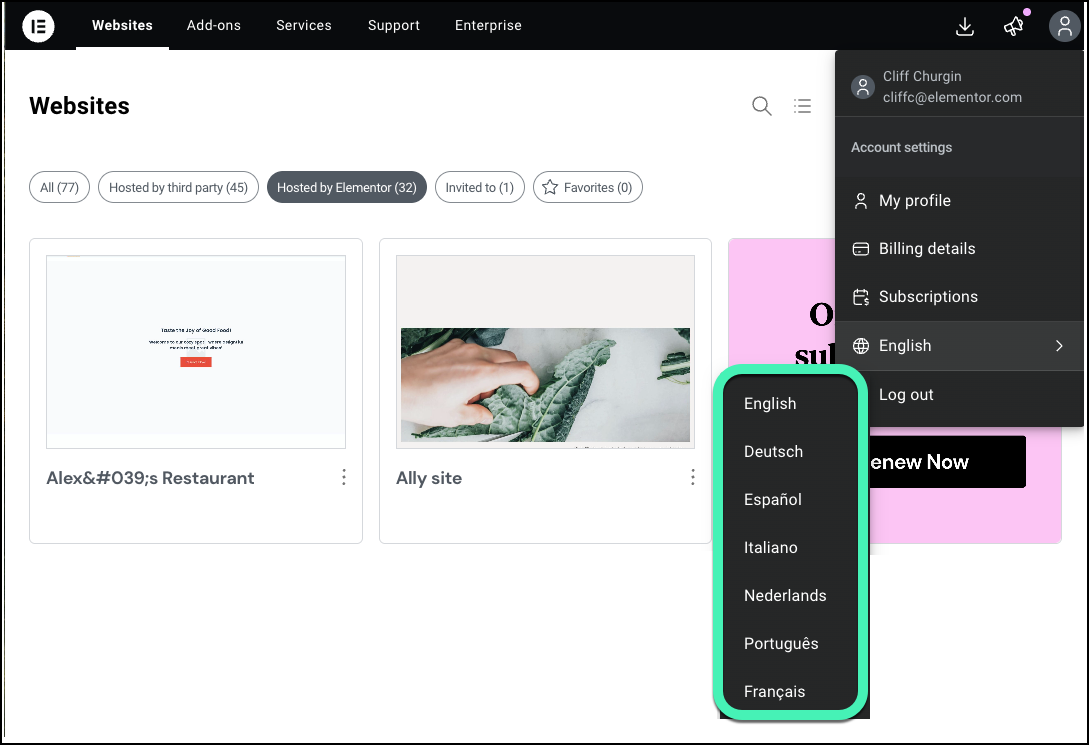
Task: Open My profile in account menu
Action: coord(914,201)
